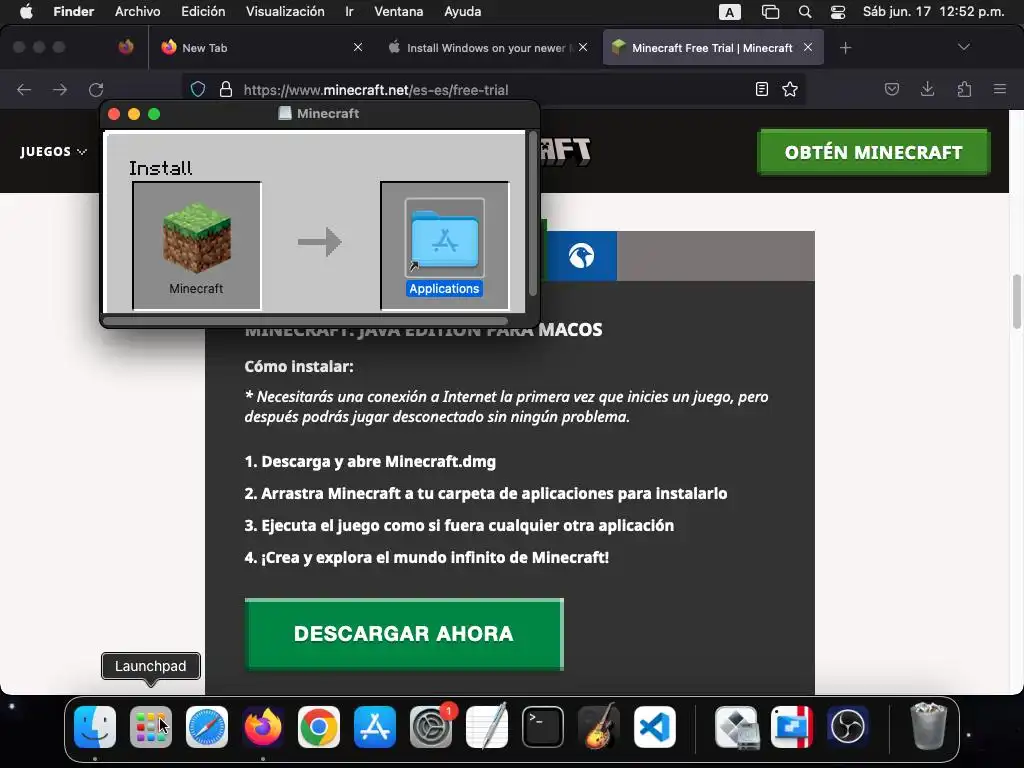Open the Finder application menu
1024x768 pixels.
(x=74, y=12)
